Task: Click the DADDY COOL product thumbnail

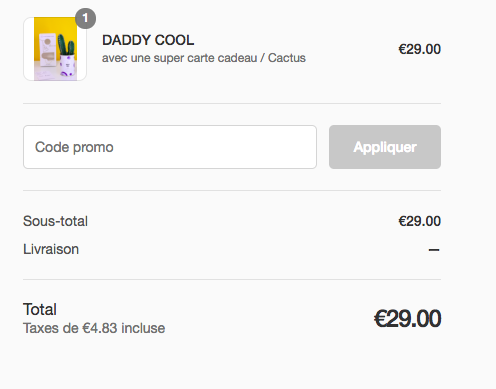Action: pos(55,49)
